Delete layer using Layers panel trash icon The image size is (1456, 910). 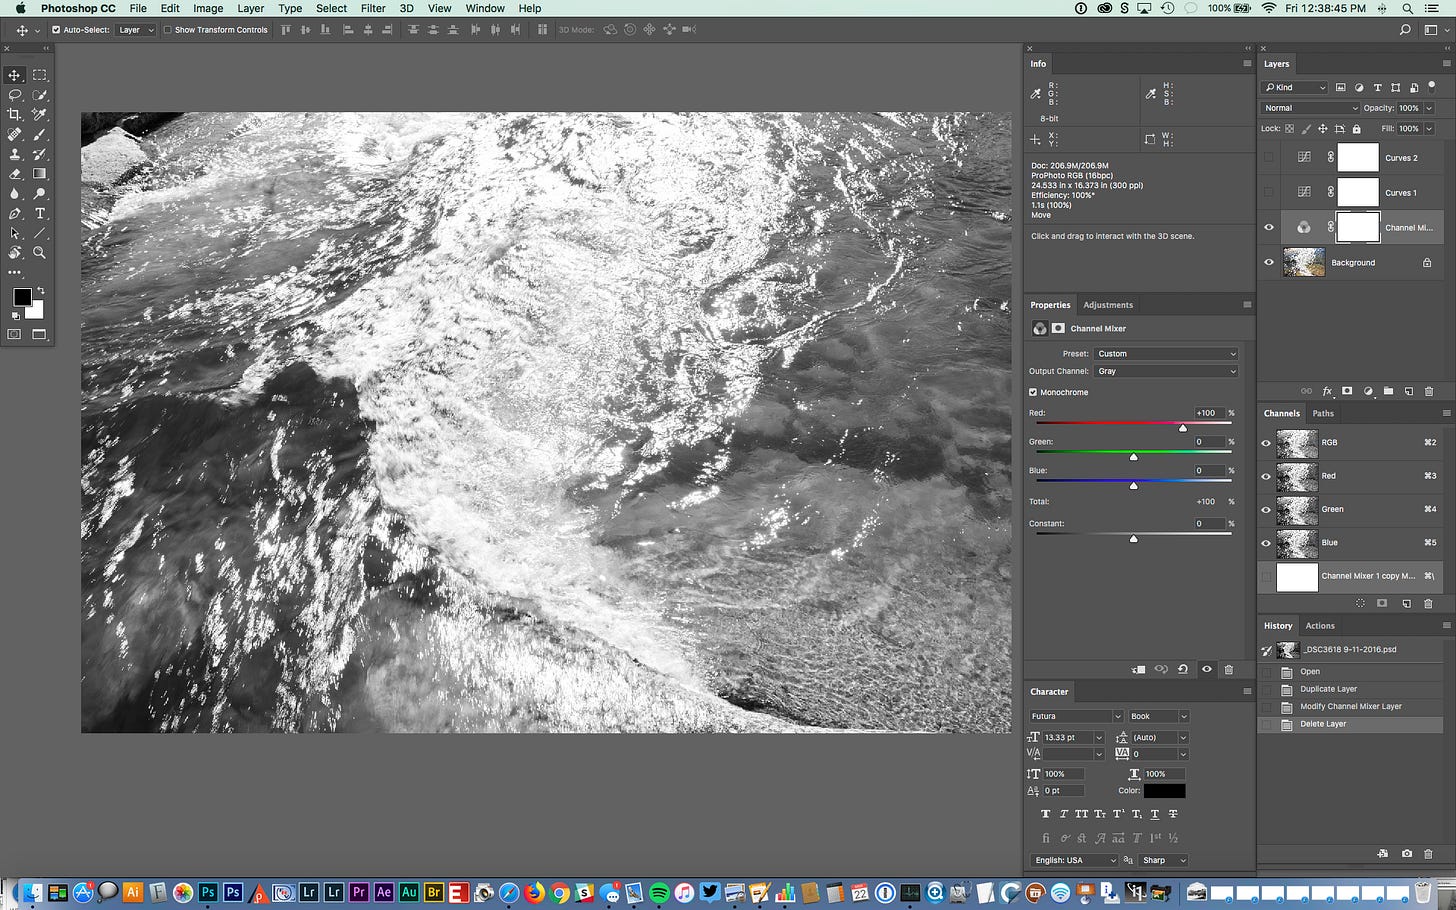pyautogui.click(x=1428, y=391)
